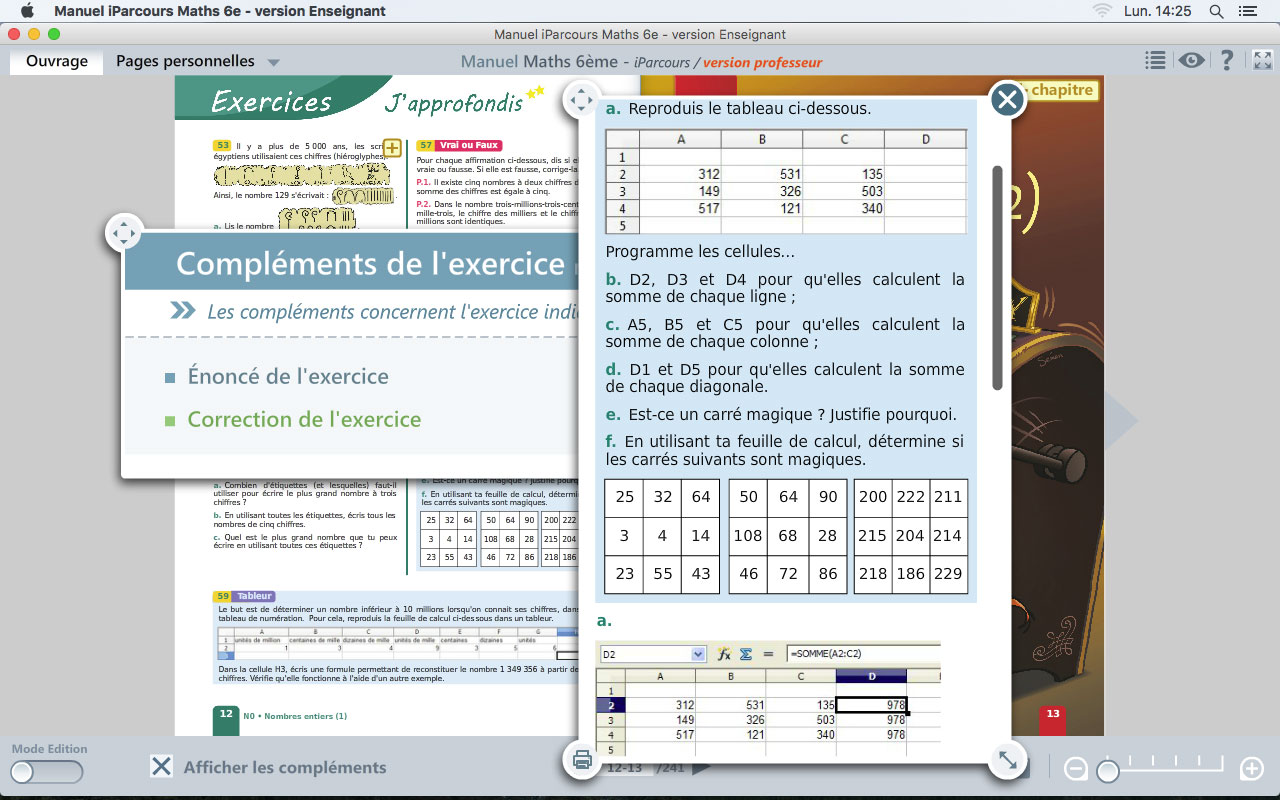Click cell 25 in first magic square
Viewport: 1280px width, 800px height.
[625, 497]
